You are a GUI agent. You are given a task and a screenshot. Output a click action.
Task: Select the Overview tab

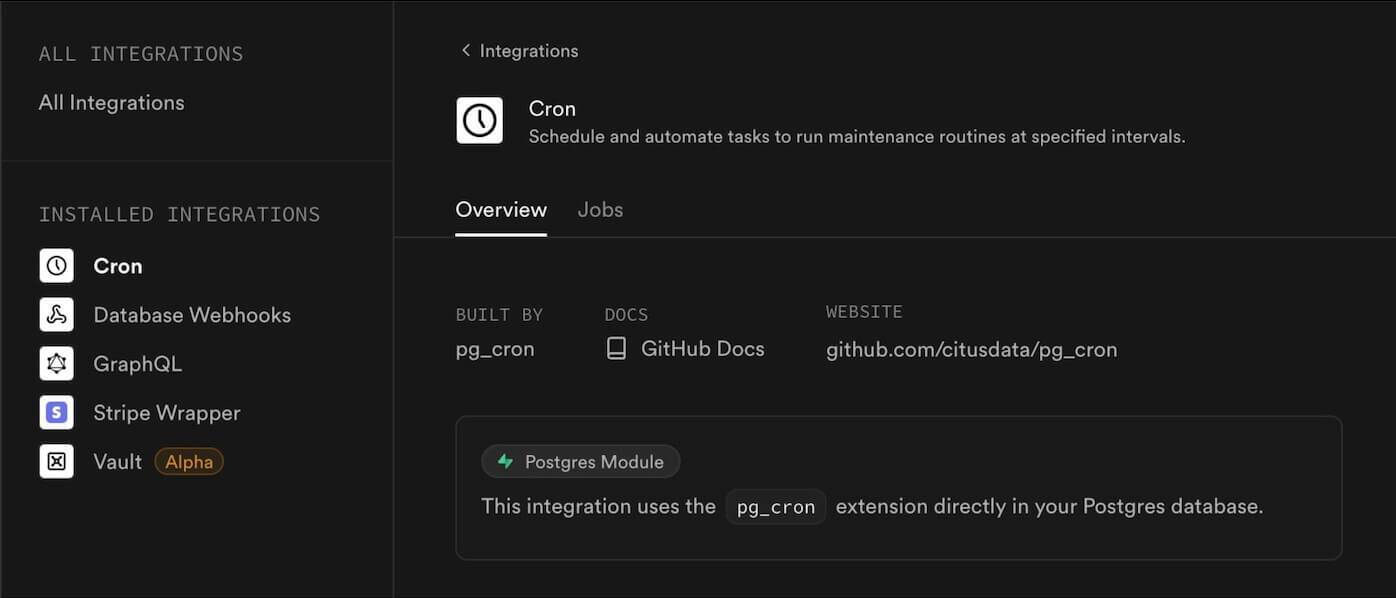[501, 209]
